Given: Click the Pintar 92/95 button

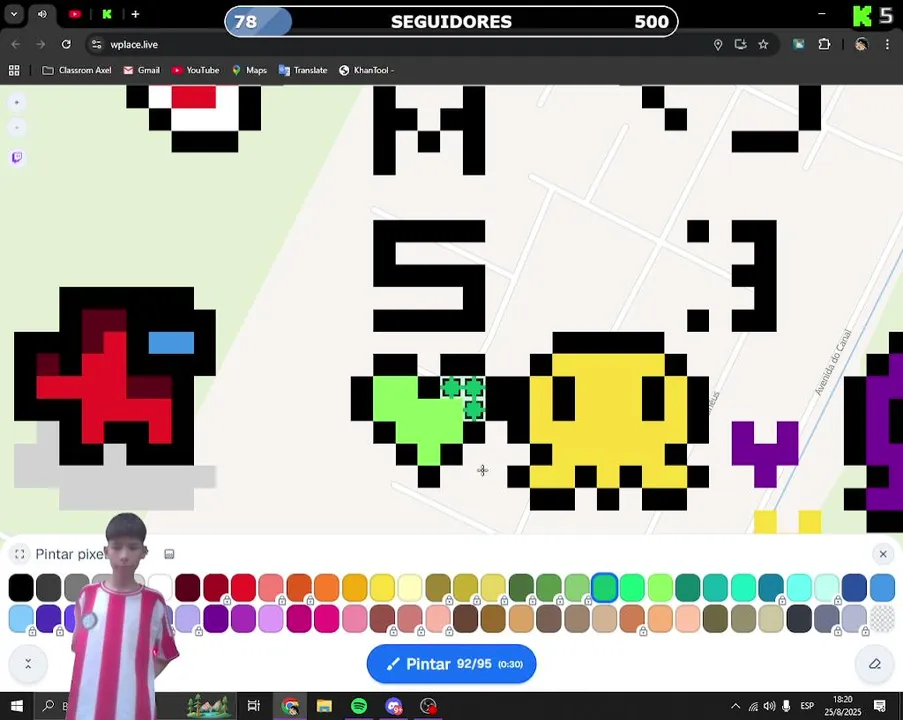Looking at the screenshot, I should point(452,664).
